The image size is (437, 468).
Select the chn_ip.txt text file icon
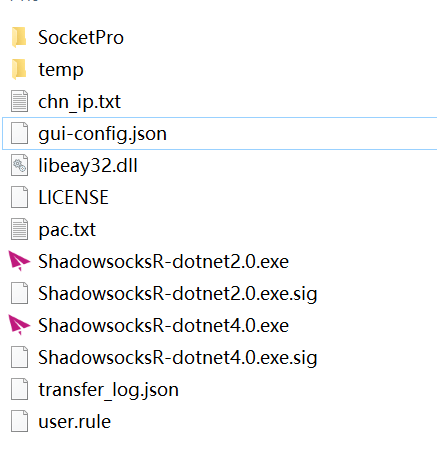[x=19, y=101]
